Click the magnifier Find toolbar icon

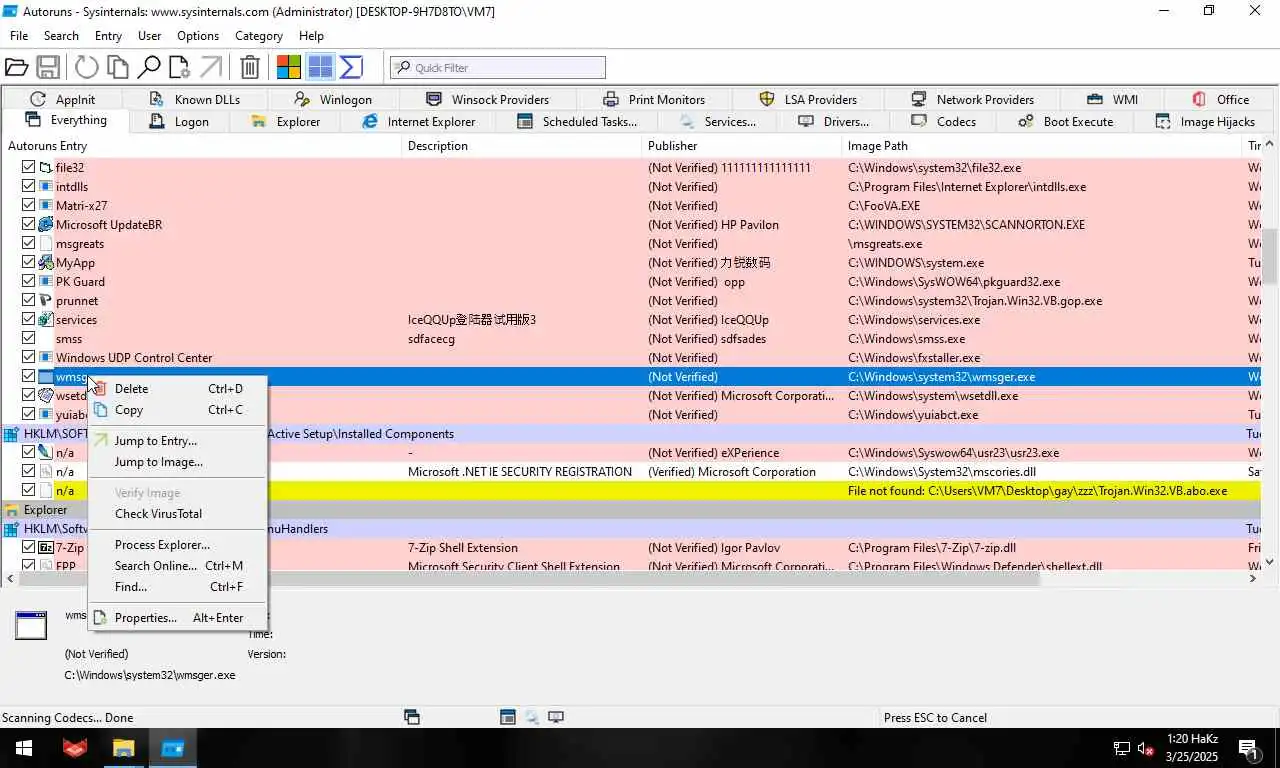(x=149, y=67)
